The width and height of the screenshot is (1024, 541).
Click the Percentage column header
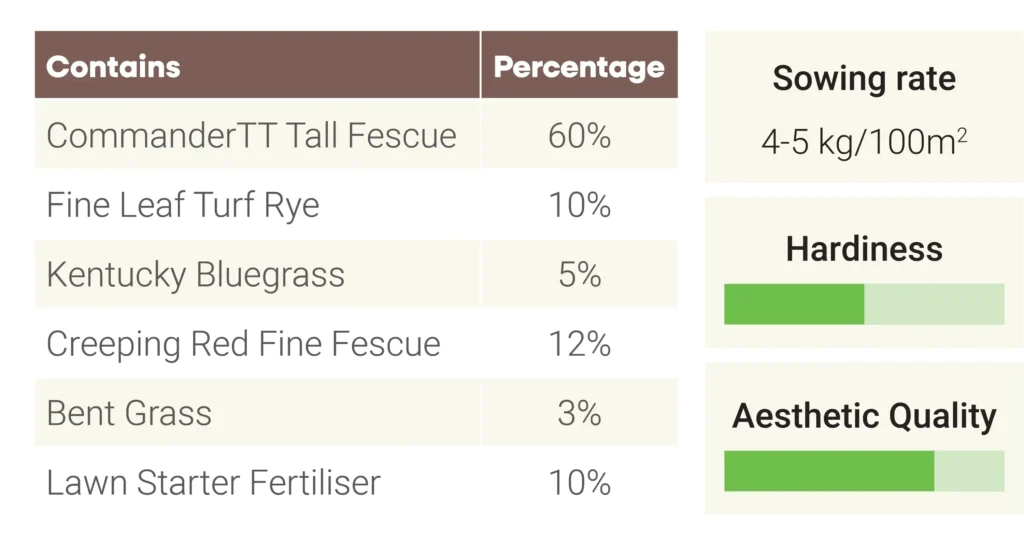pyautogui.click(x=579, y=67)
